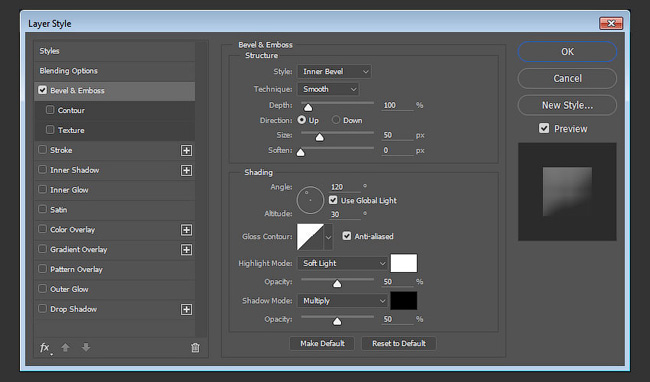Screen dimensions: 650x382
Task: Open the white Highlight color swatch
Action: tap(404, 263)
